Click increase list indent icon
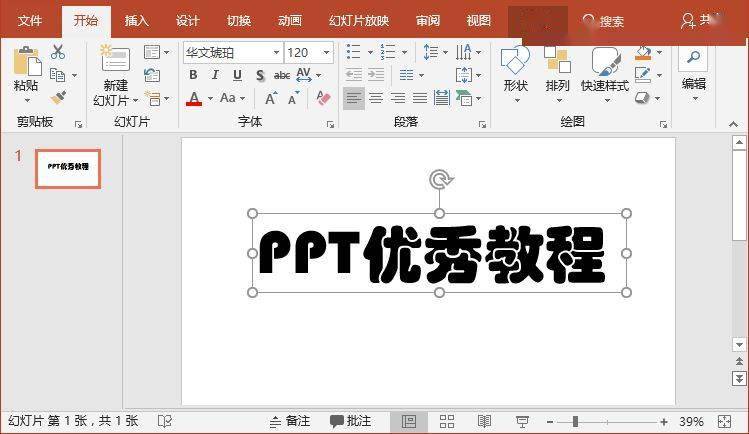Viewport: 749px width, 434px height. pos(376,74)
